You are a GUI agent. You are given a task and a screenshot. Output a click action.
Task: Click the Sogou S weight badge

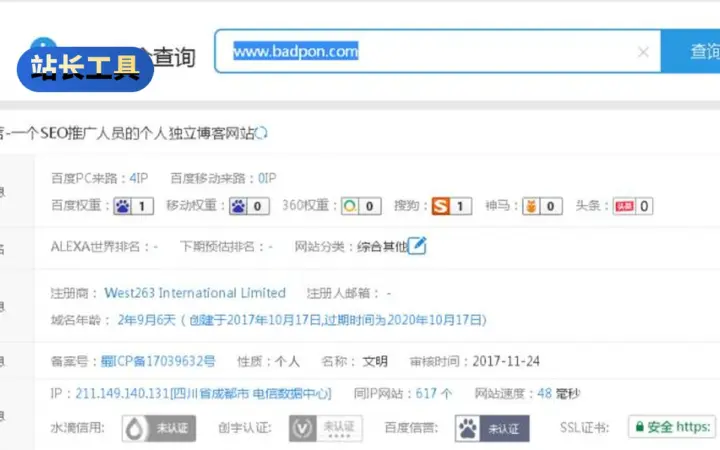[x=451, y=206]
